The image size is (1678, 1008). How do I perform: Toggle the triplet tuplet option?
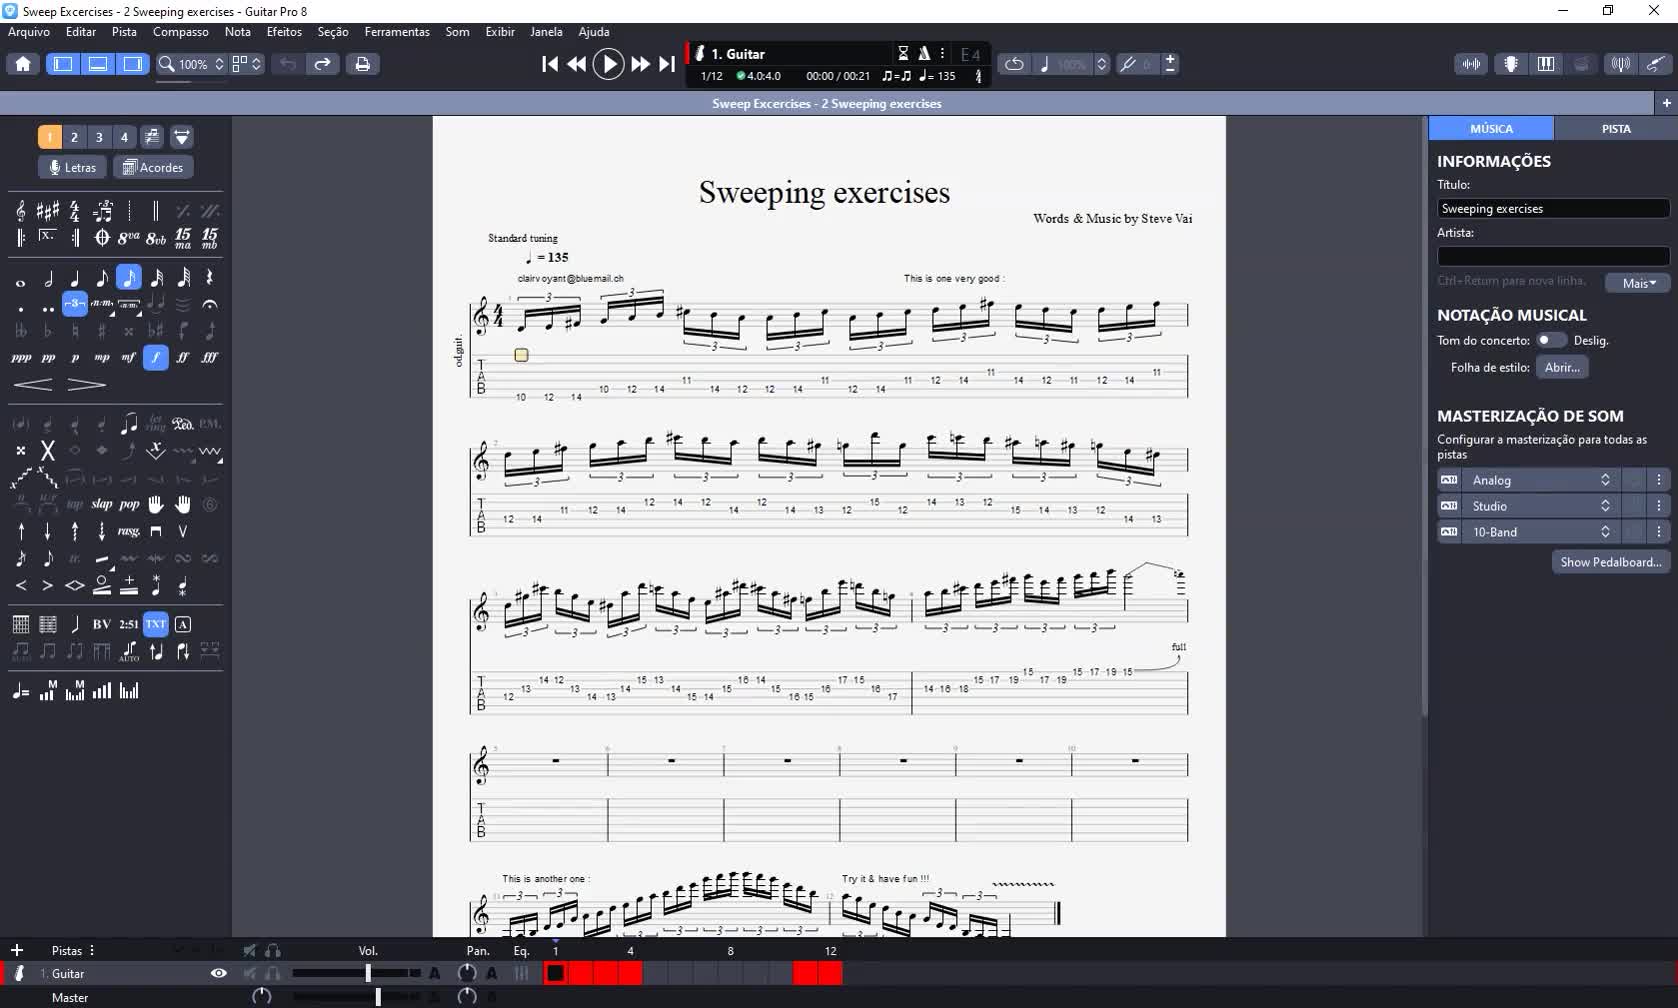pos(75,304)
